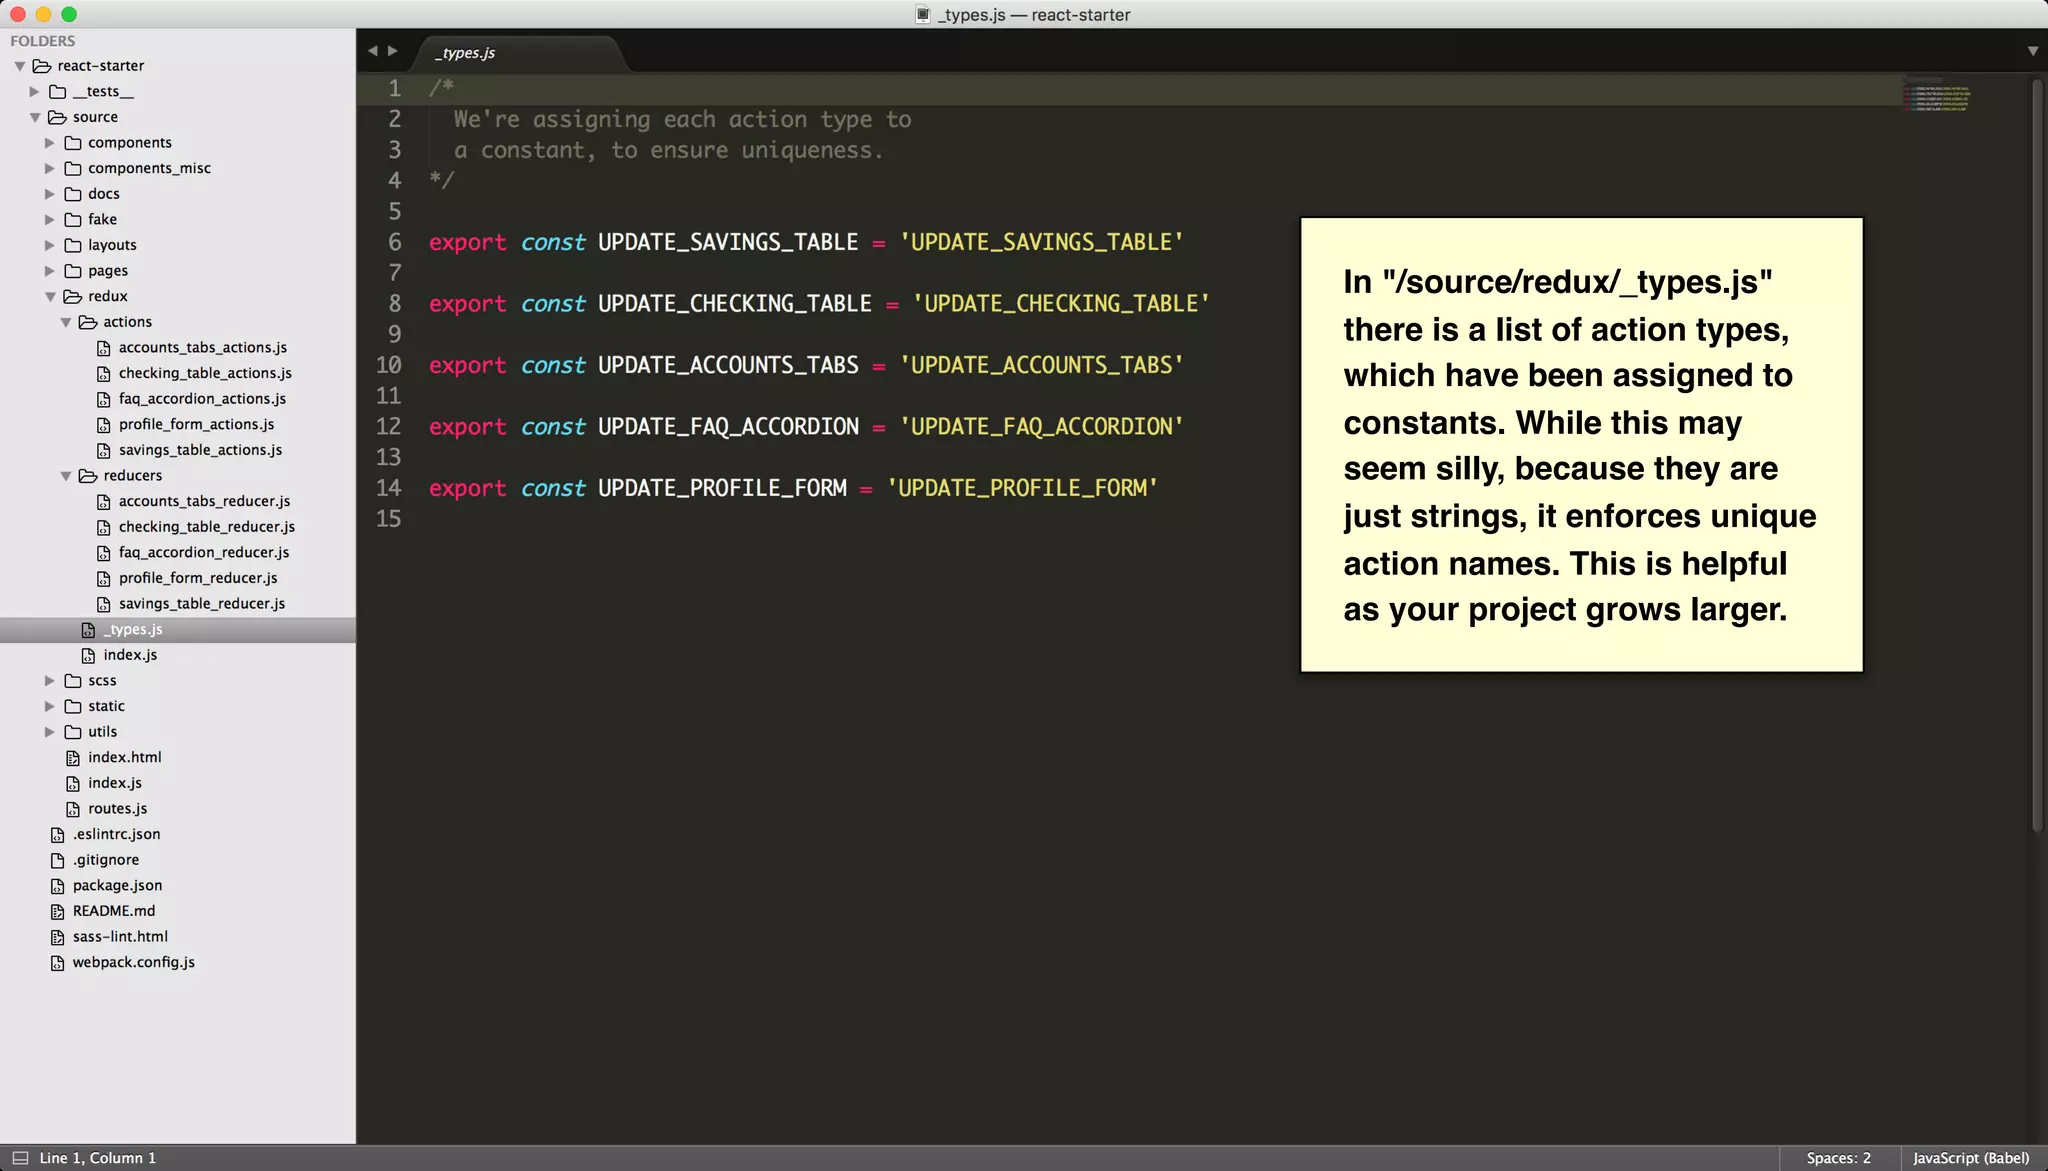Viewport: 2048px width, 1171px height.
Task: Click the scss folder icon
Action: pyautogui.click(x=73, y=681)
